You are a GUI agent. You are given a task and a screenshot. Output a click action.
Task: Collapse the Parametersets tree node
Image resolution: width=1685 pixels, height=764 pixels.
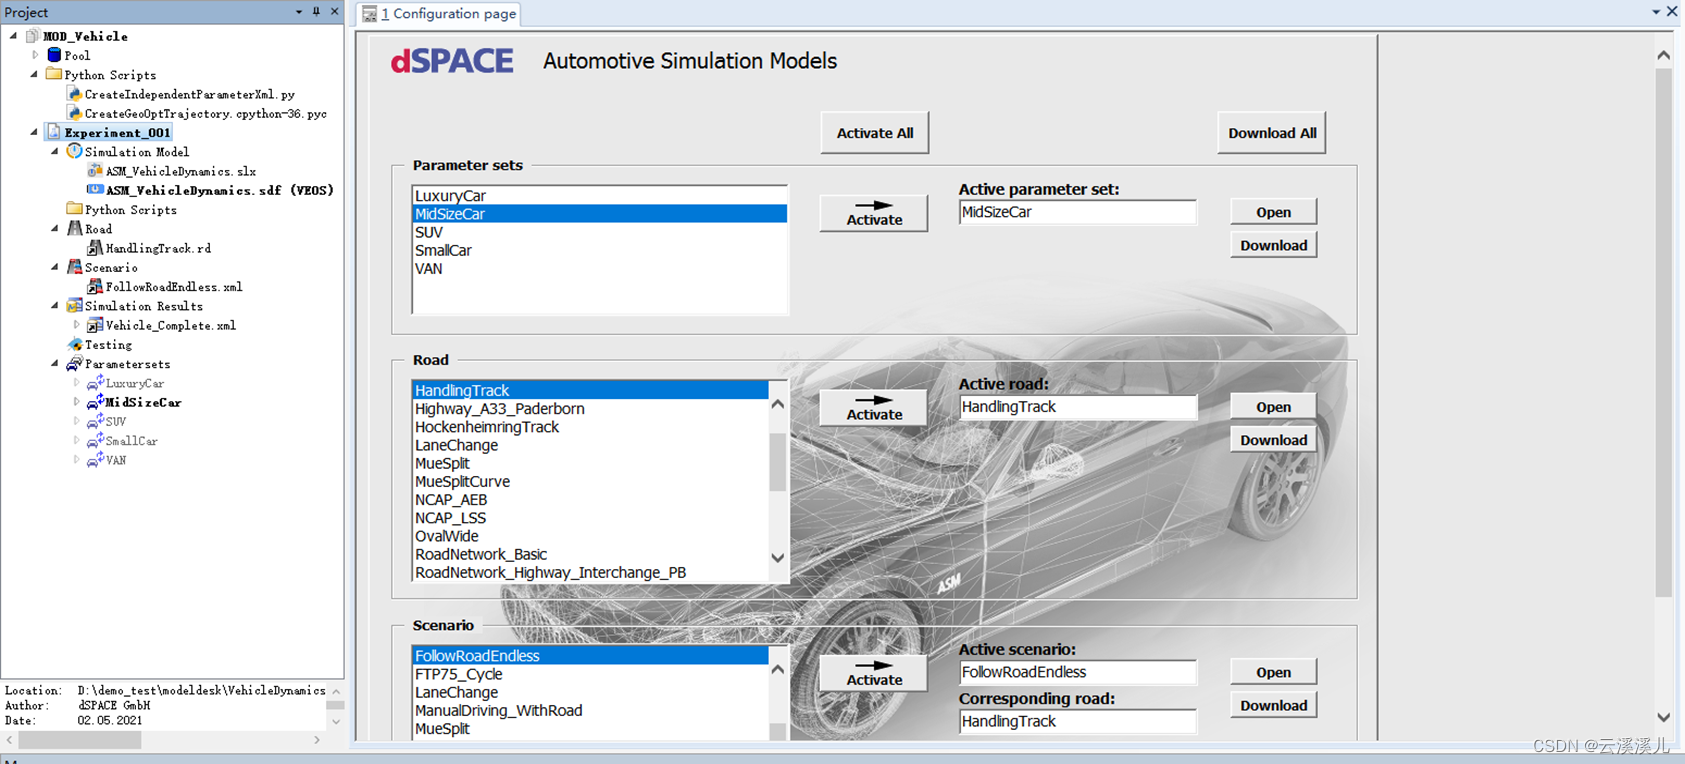(55, 364)
